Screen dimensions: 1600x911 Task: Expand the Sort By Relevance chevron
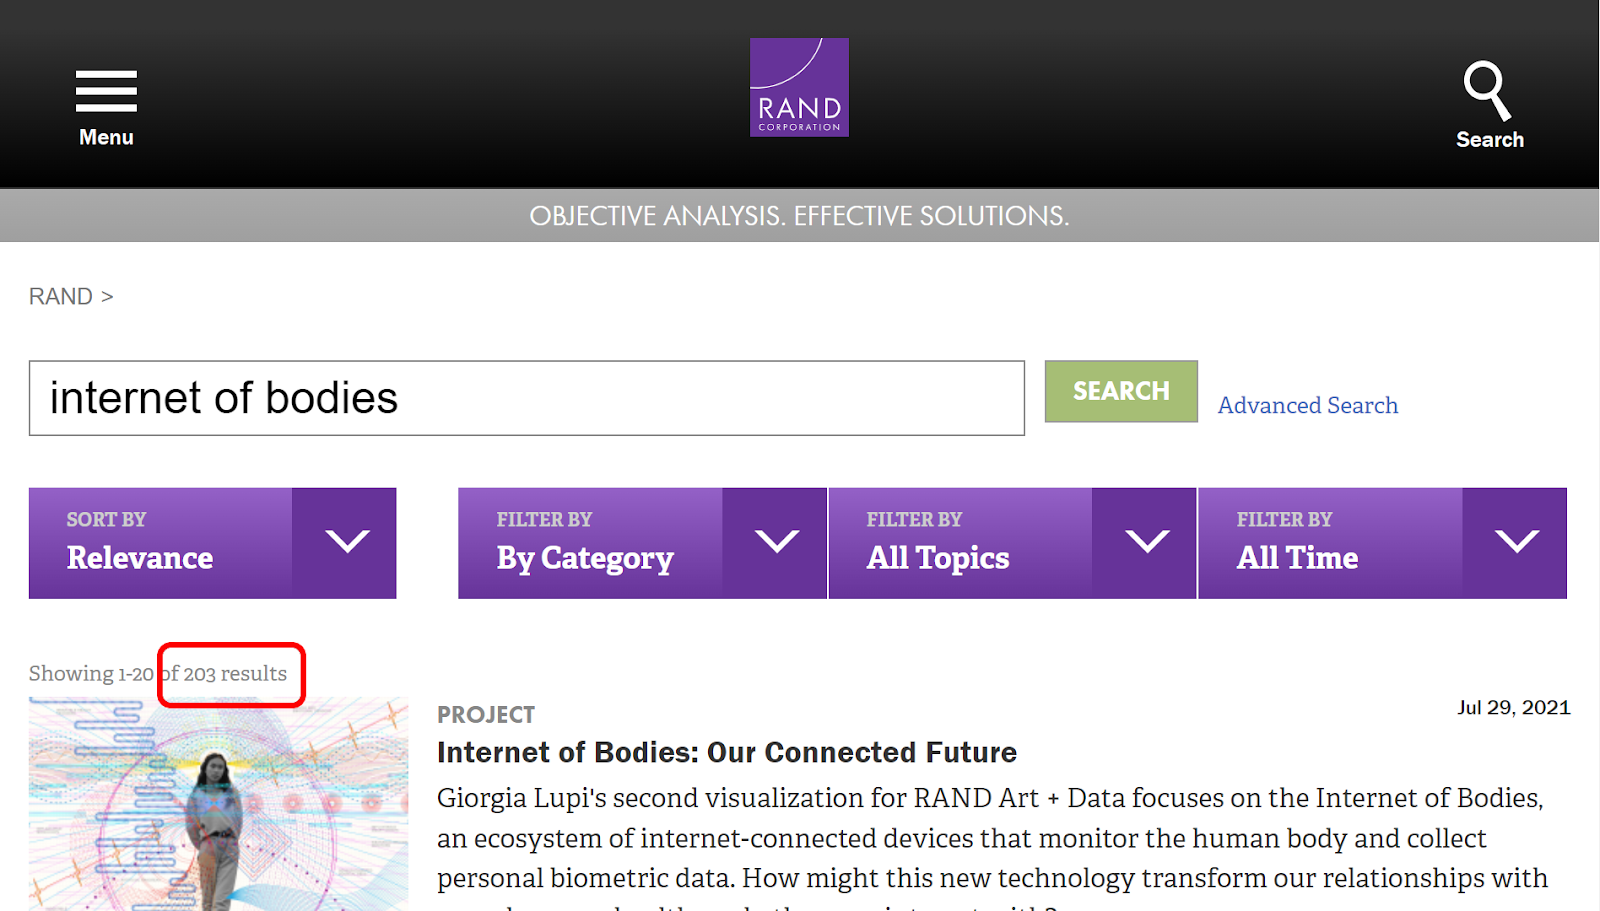click(x=346, y=543)
